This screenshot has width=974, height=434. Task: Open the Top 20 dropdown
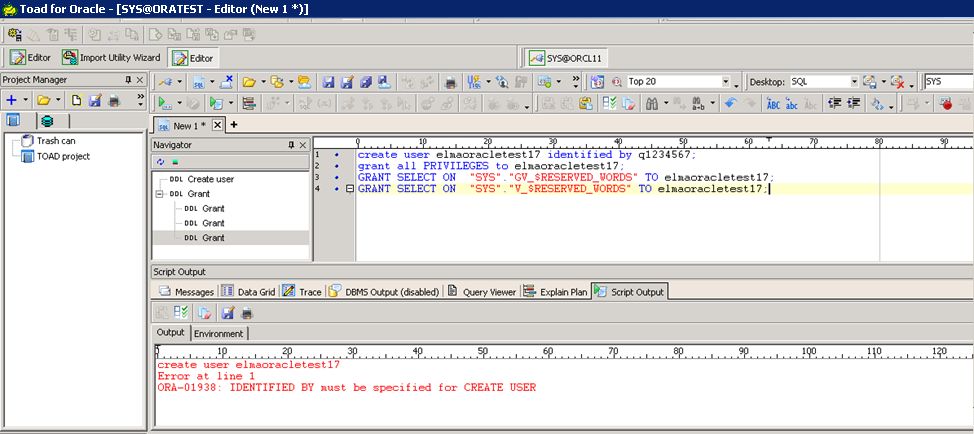click(726, 81)
